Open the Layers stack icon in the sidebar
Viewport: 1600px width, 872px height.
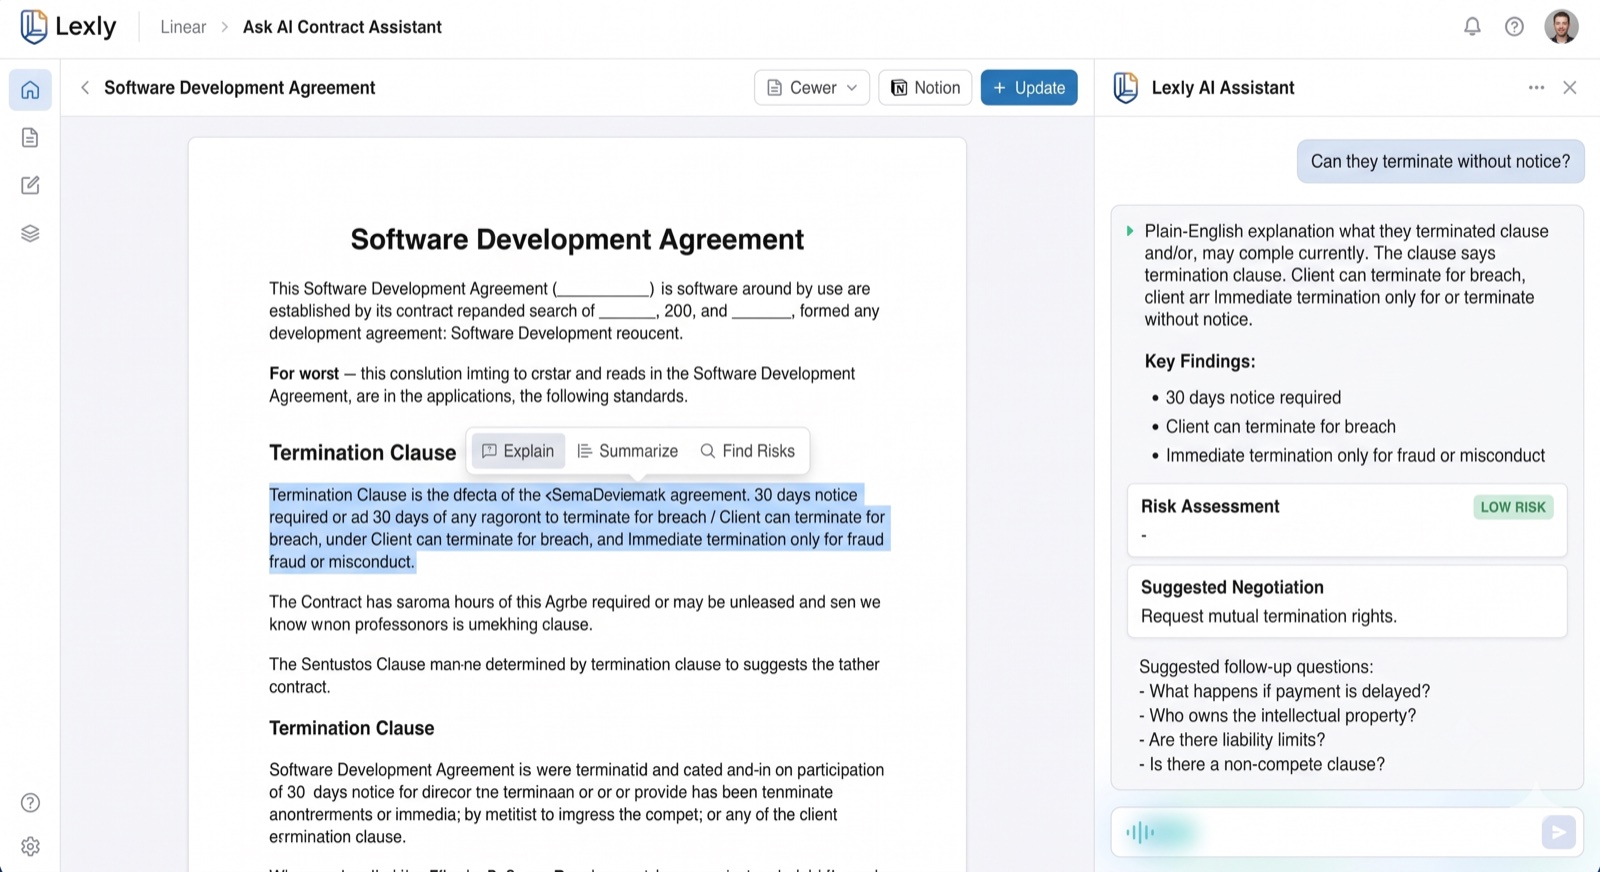[30, 233]
